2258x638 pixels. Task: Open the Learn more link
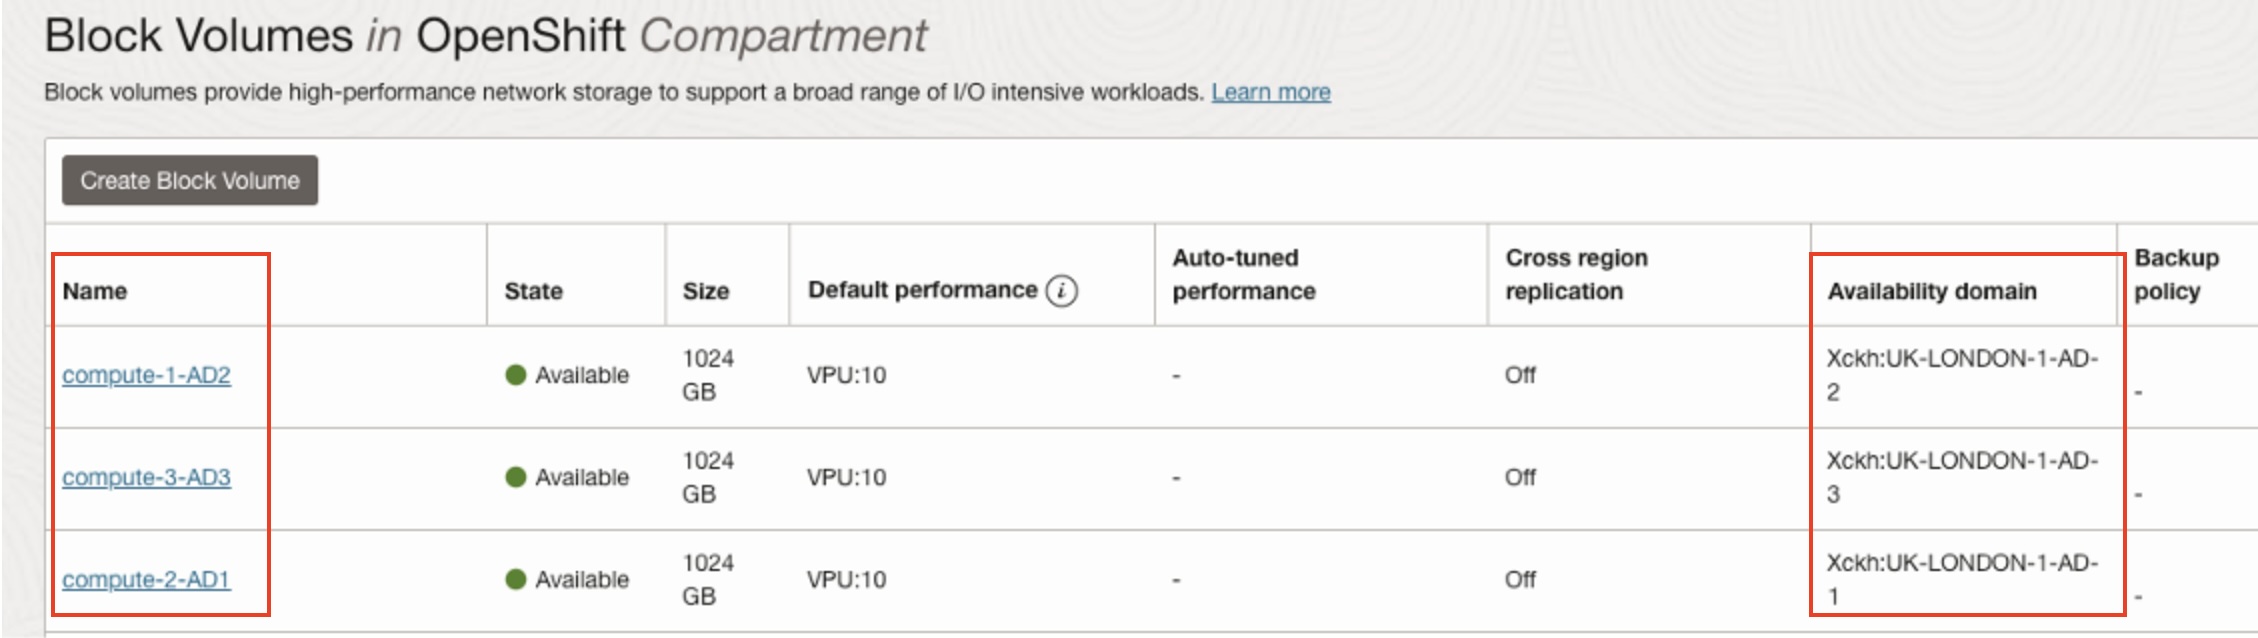pyautogui.click(x=1270, y=92)
